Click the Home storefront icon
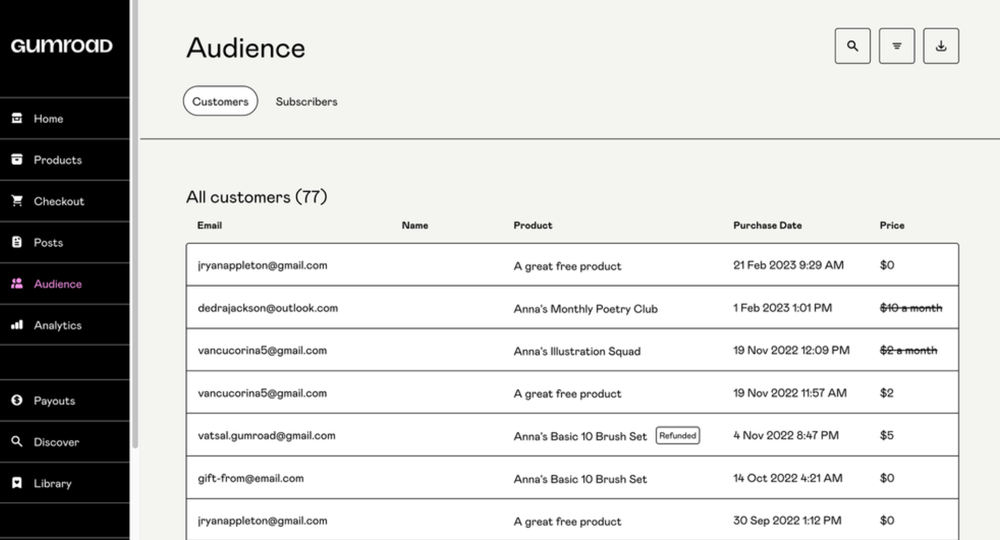 point(17,118)
